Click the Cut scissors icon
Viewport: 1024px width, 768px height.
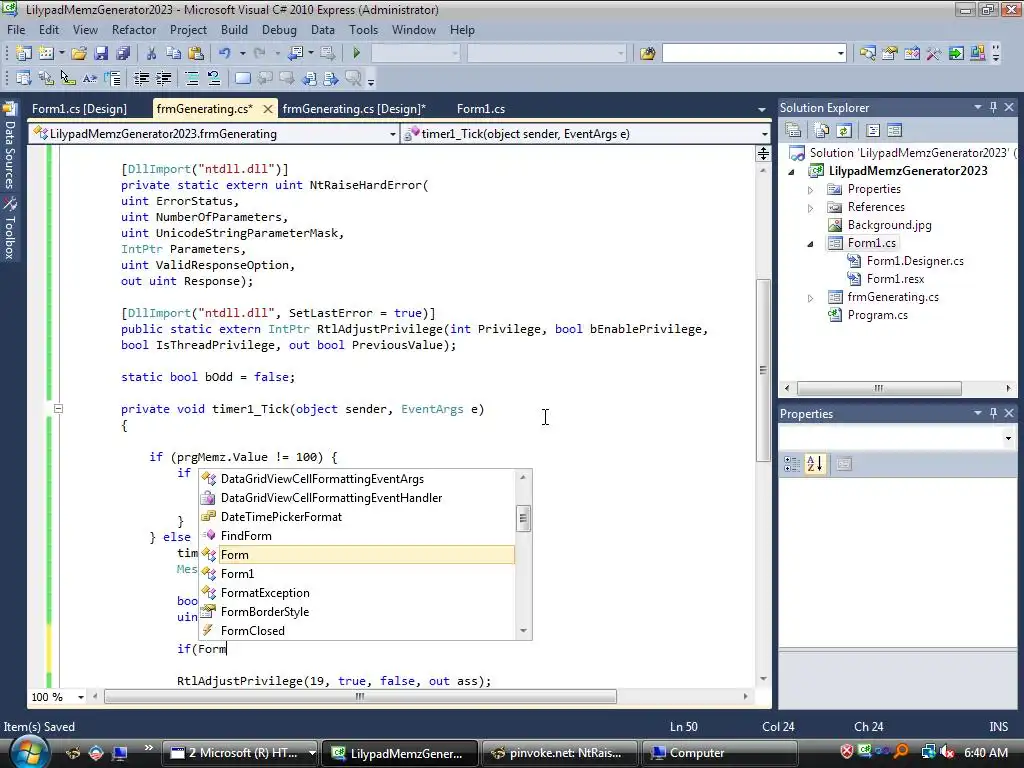click(x=151, y=53)
